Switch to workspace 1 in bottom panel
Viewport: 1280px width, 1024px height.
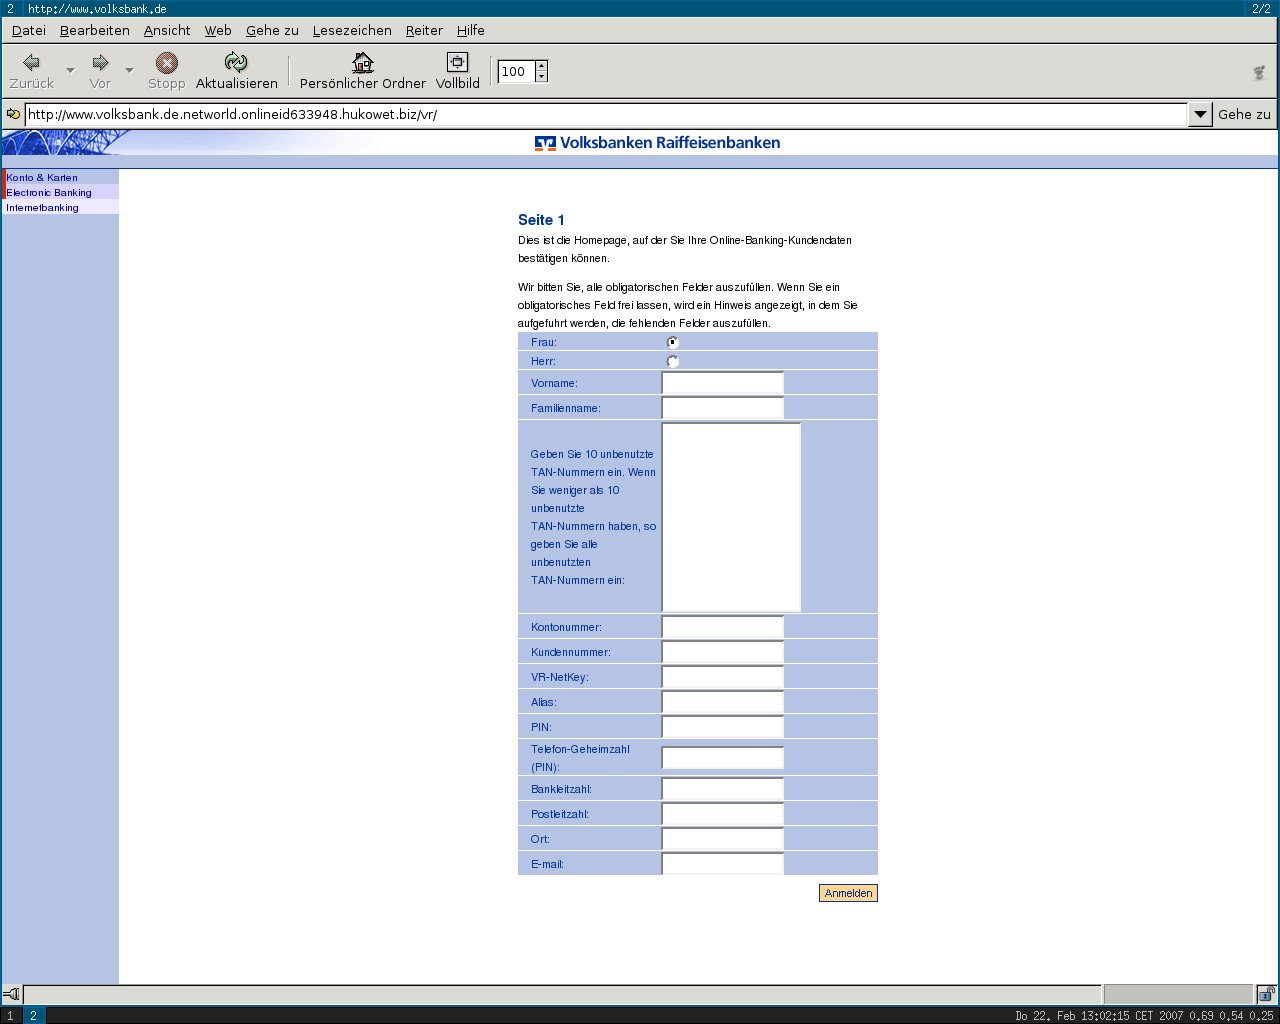[11, 1016]
